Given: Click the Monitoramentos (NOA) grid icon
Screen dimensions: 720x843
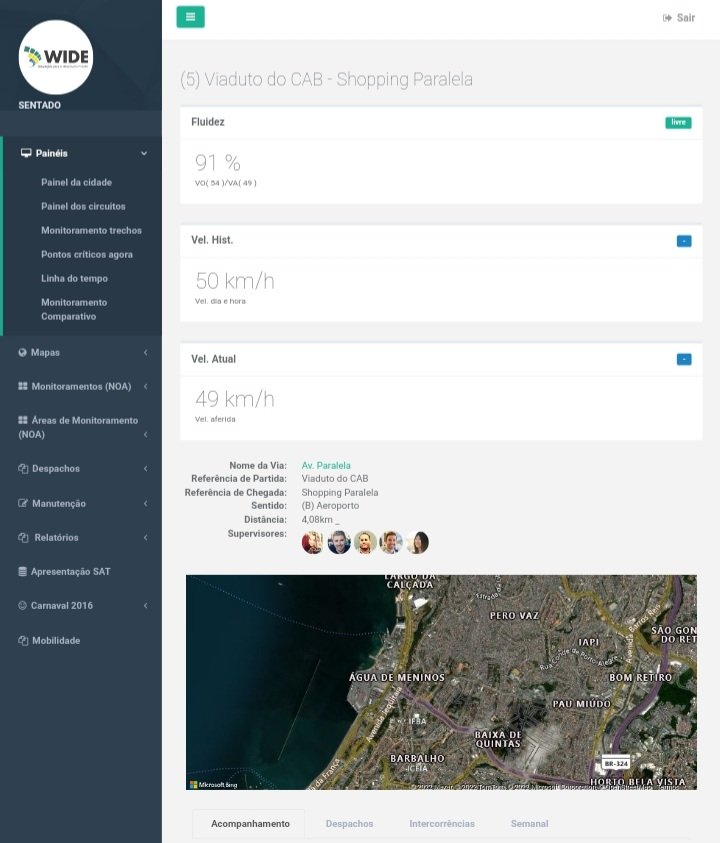Looking at the screenshot, I should [x=23, y=386].
